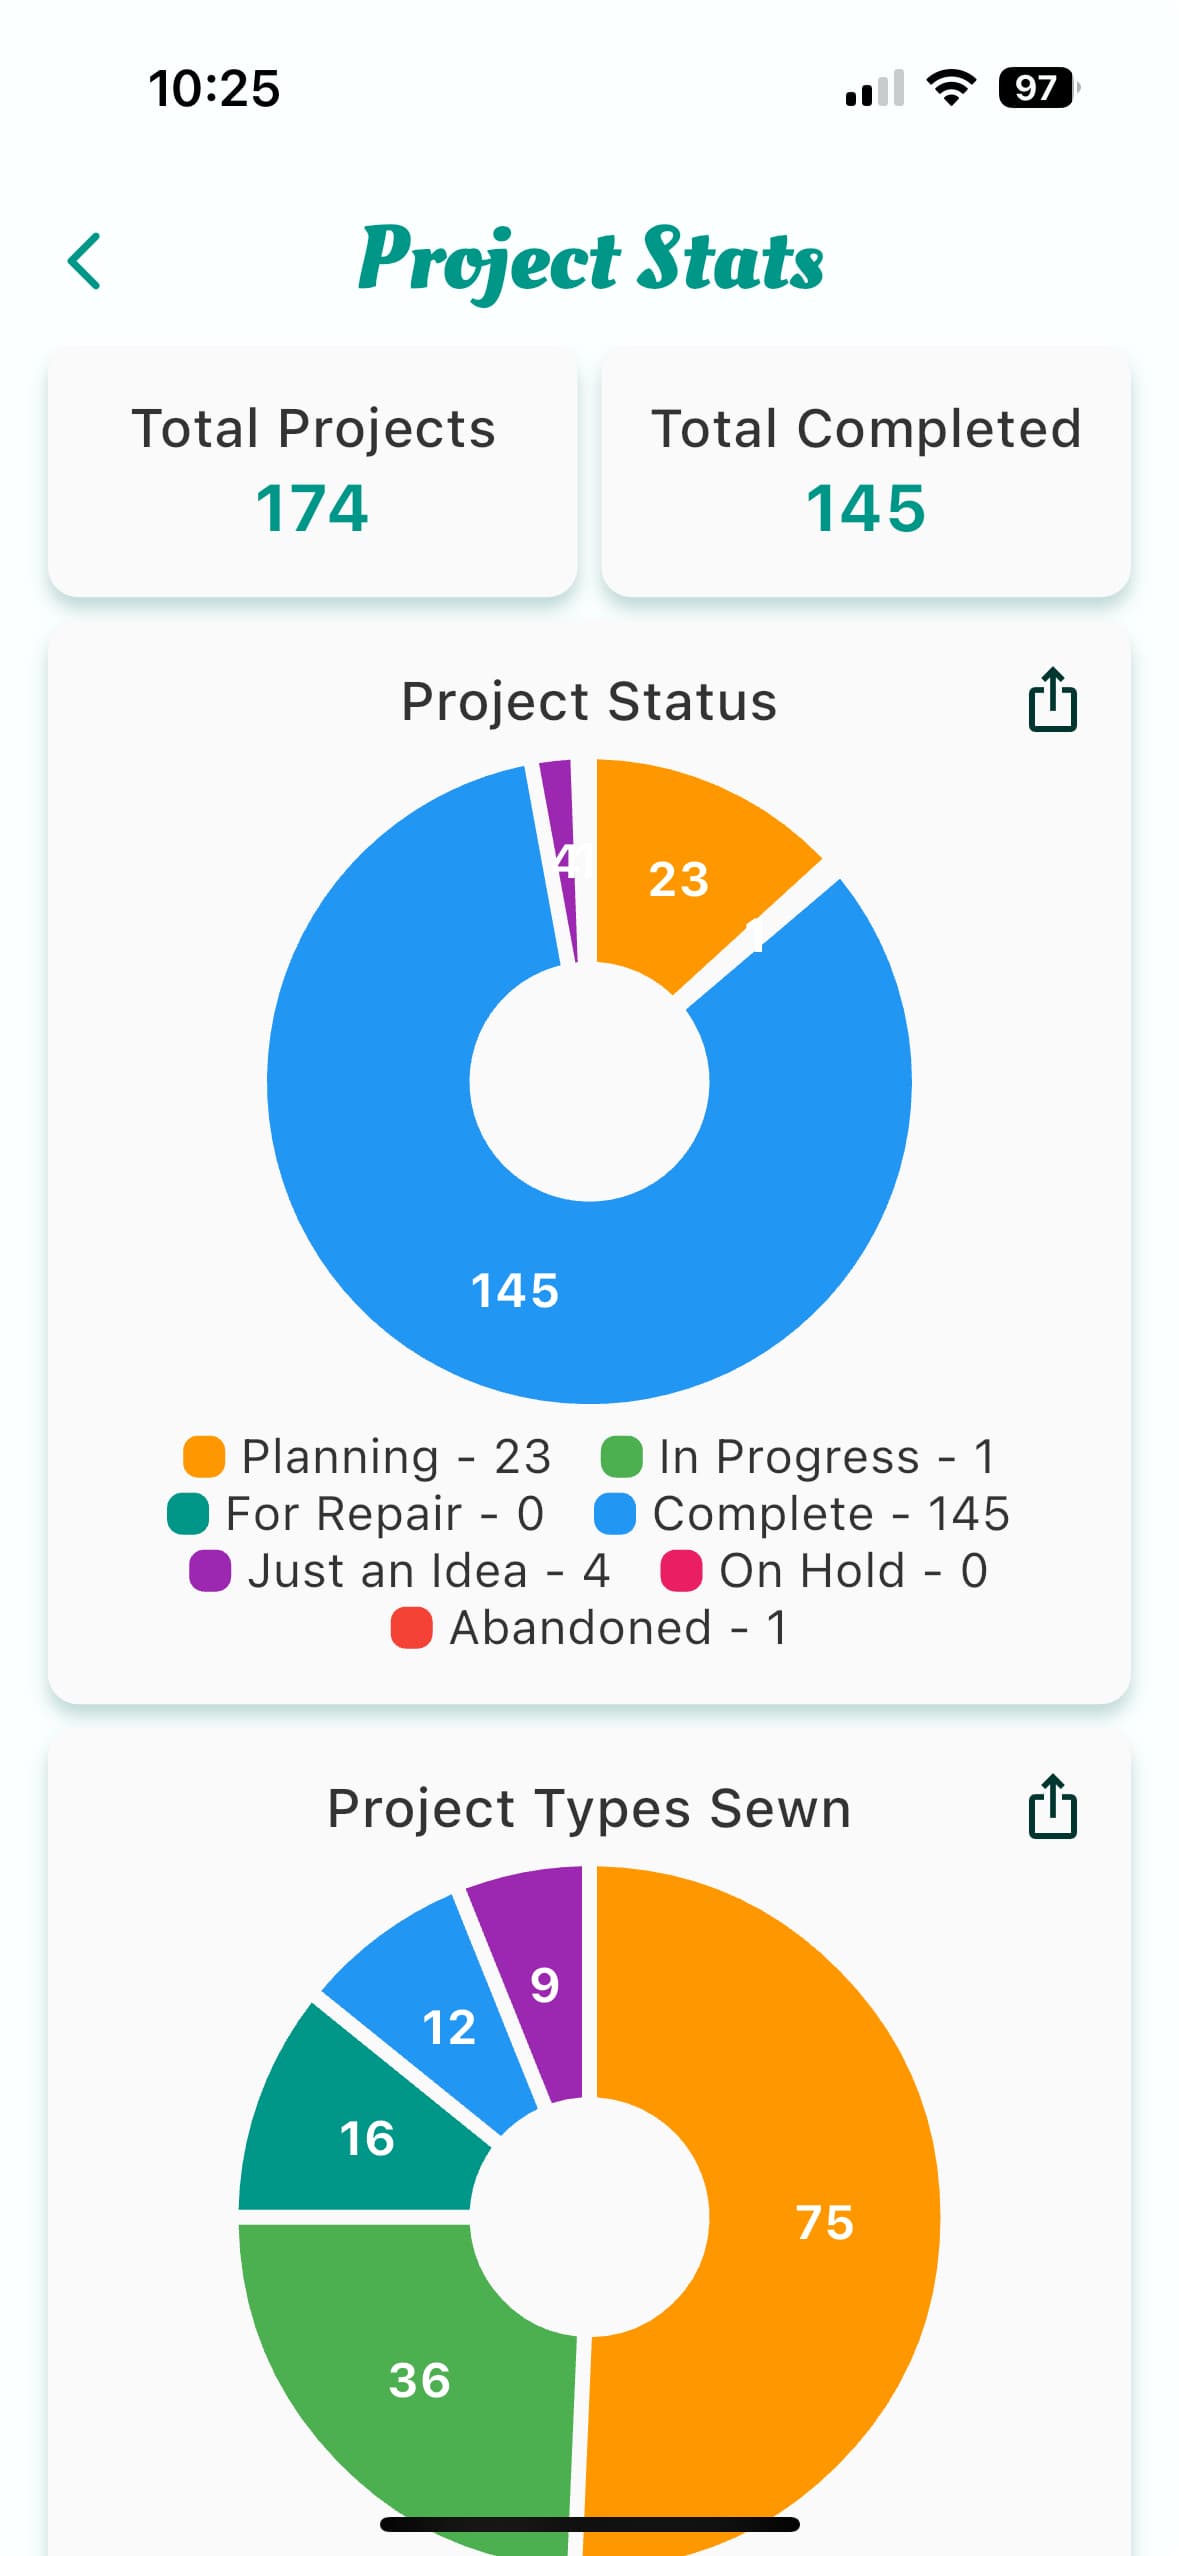Select the green In Progress legend swatch
Image resolution: width=1179 pixels, height=2556 pixels.
621,1456
